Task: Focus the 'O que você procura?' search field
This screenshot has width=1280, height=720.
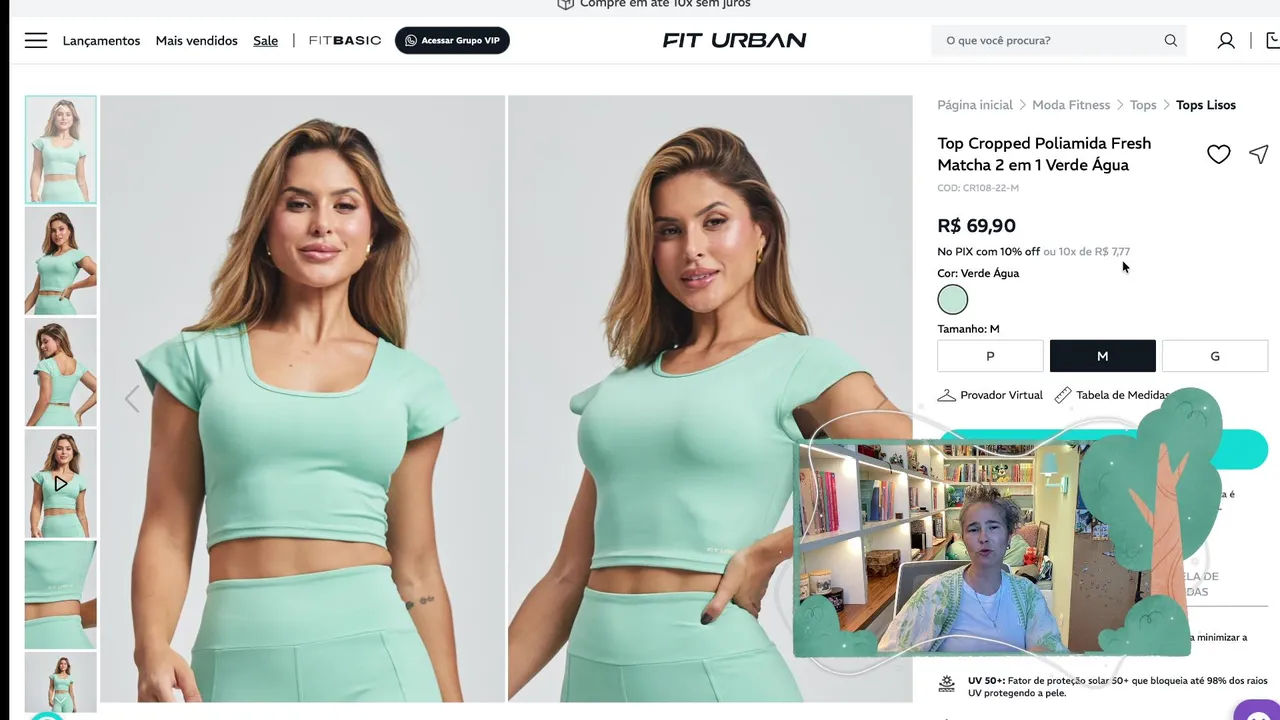Action: click(x=1050, y=40)
